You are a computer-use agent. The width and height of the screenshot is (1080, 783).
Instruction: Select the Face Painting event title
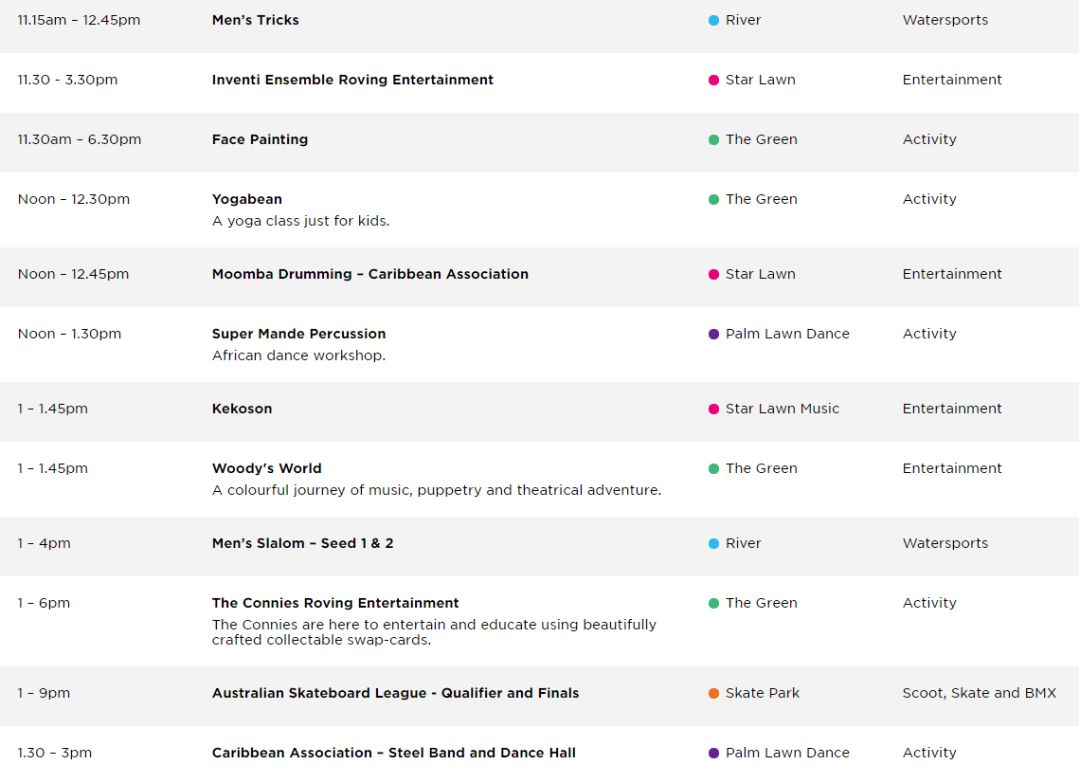point(260,140)
